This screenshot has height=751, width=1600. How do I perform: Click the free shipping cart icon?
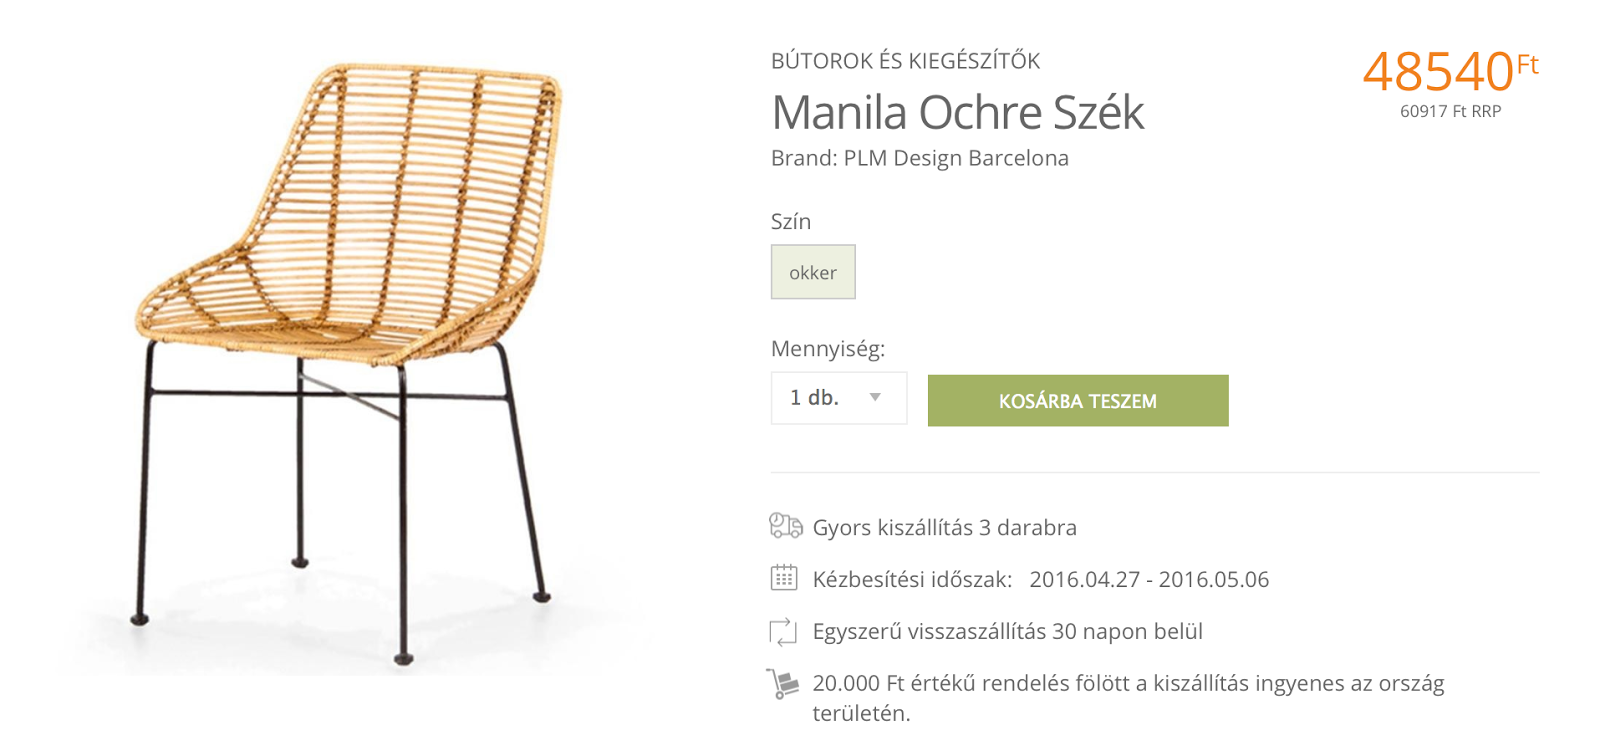[783, 684]
